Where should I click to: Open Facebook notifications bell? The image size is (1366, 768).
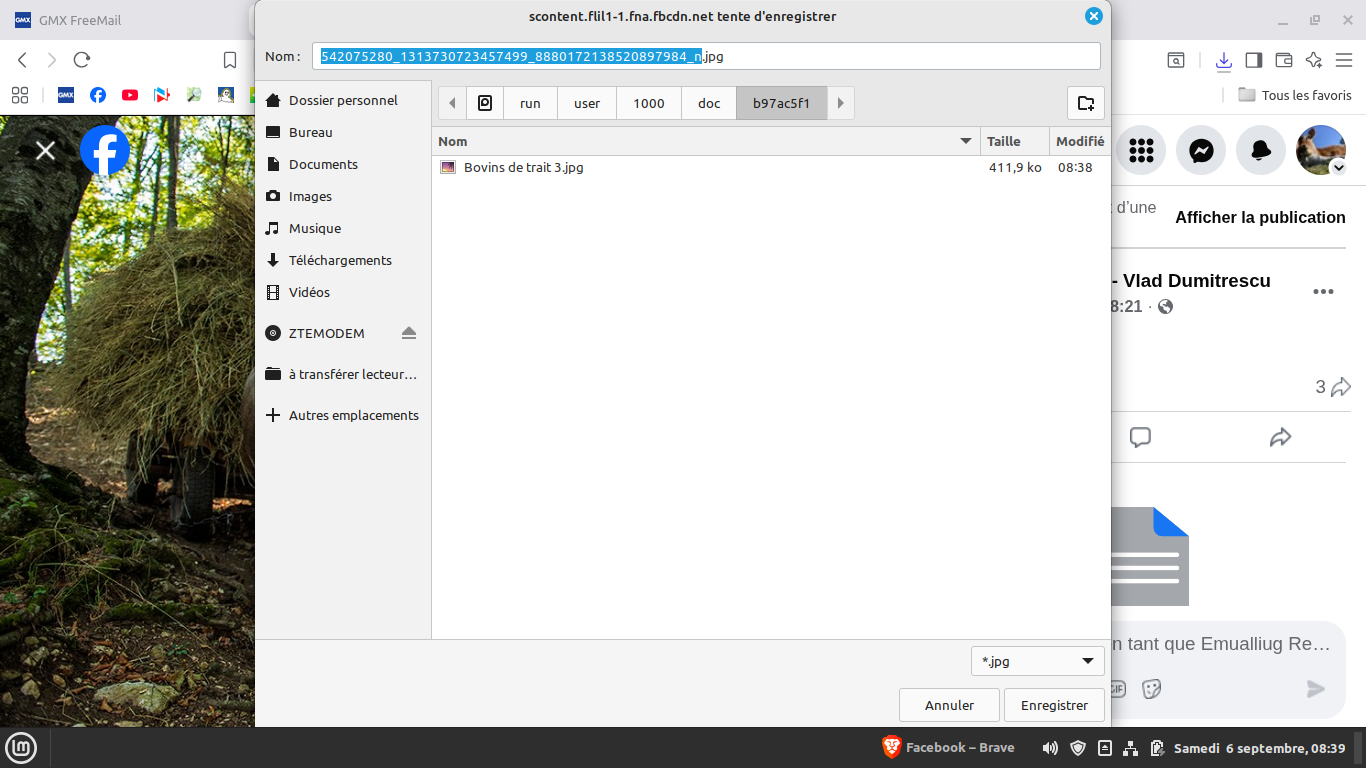1261,150
